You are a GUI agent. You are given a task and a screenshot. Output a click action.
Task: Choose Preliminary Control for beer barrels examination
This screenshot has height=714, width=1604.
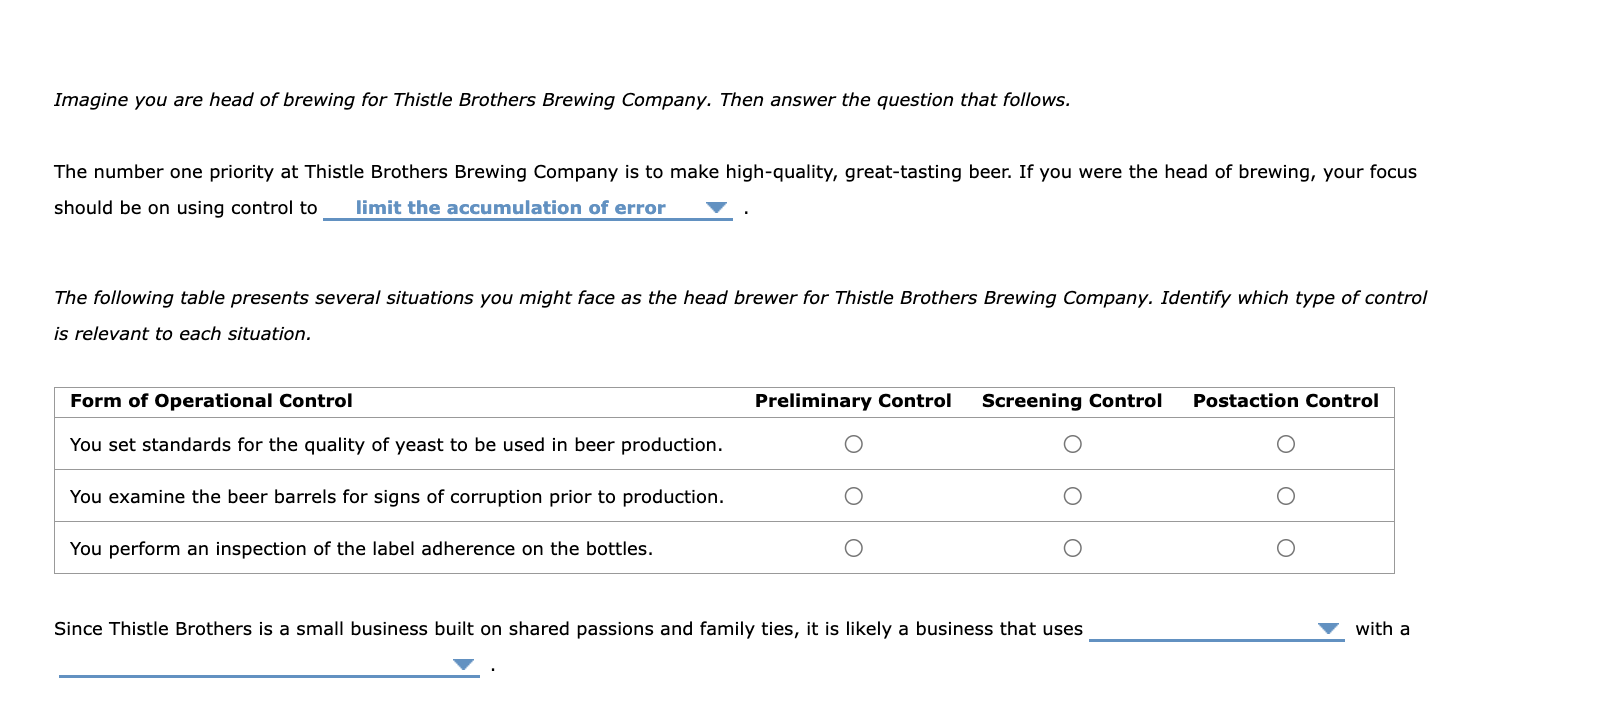853,496
